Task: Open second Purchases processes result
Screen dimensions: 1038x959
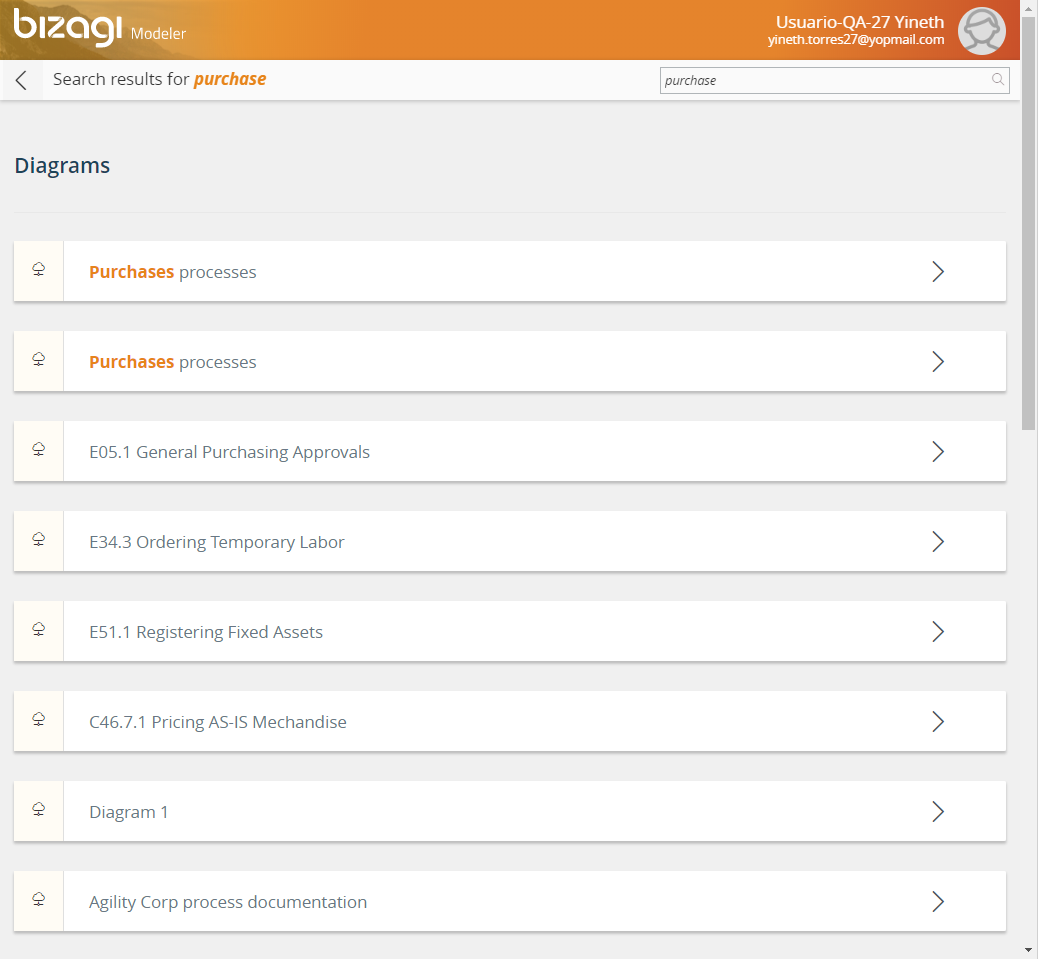Action: pyautogui.click(x=173, y=362)
